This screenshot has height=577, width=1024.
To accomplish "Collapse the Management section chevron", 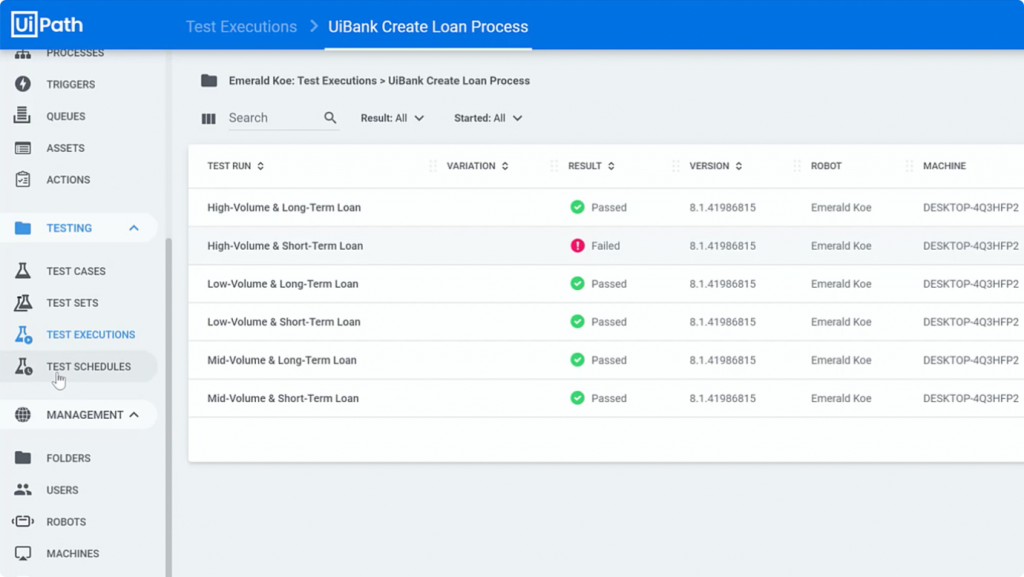I will (x=134, y=414).
